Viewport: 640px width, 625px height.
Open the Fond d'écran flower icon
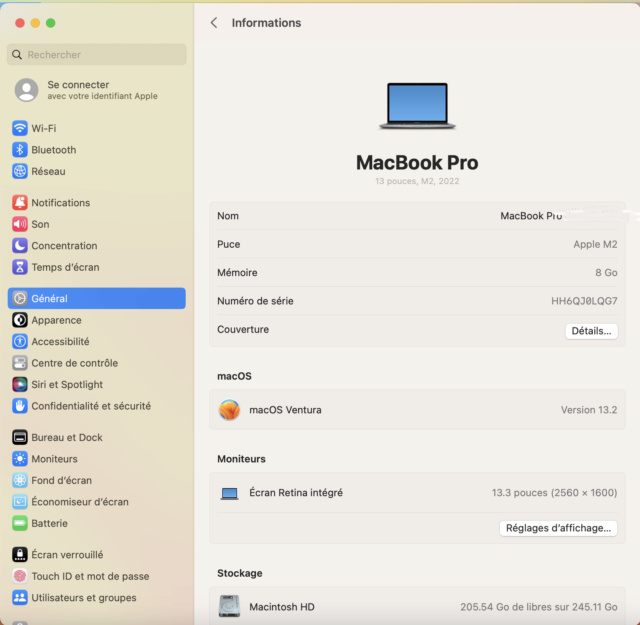click(20, 480)
